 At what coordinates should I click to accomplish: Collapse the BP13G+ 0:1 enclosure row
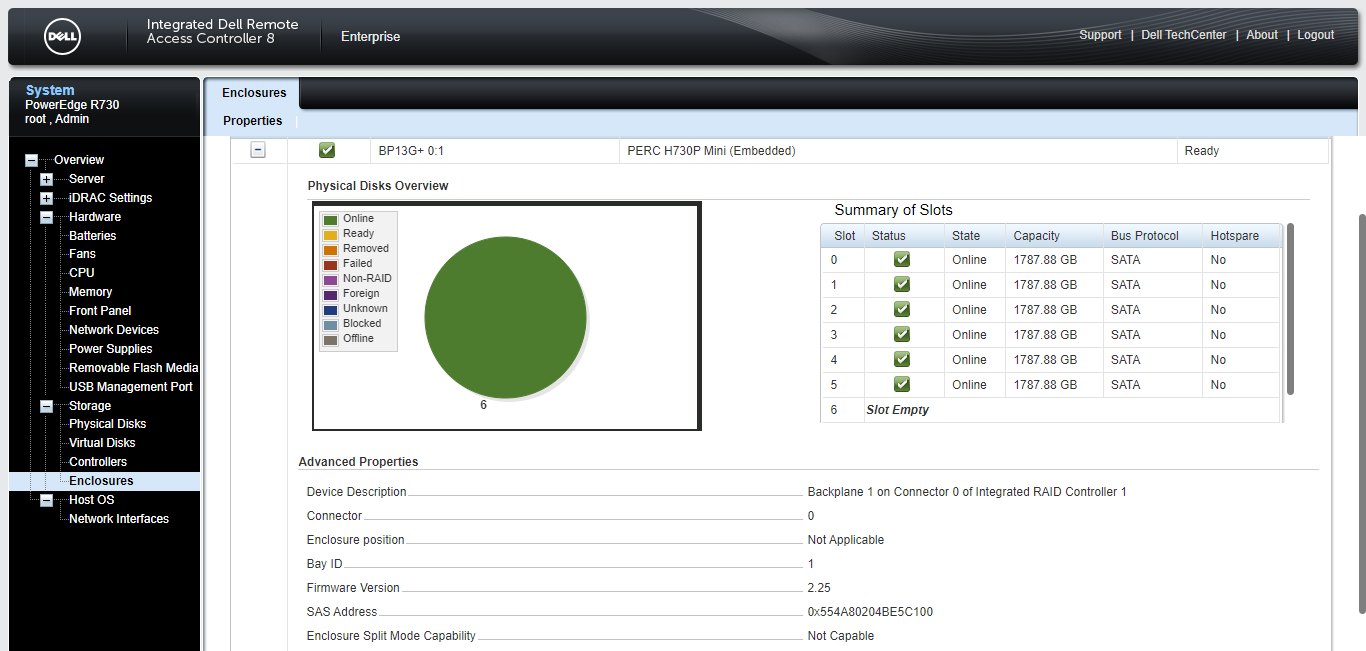(258, 150)
